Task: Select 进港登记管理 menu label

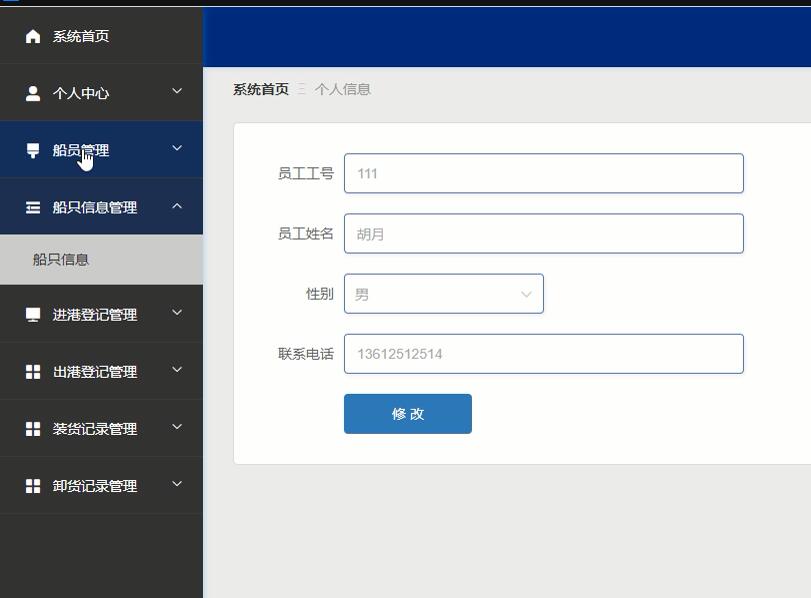Action: coord(95,315)
